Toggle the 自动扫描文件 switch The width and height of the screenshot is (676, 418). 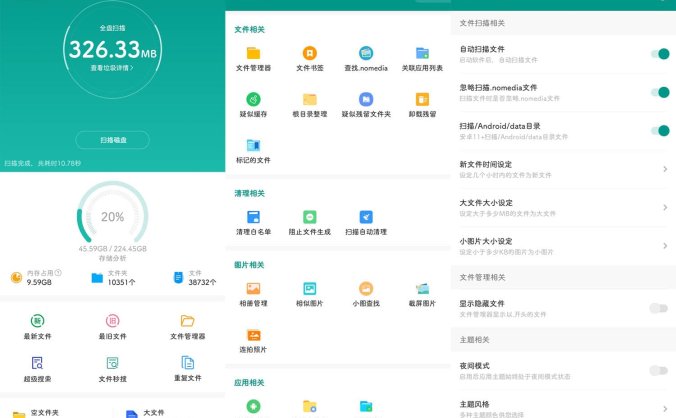[660, 54]
